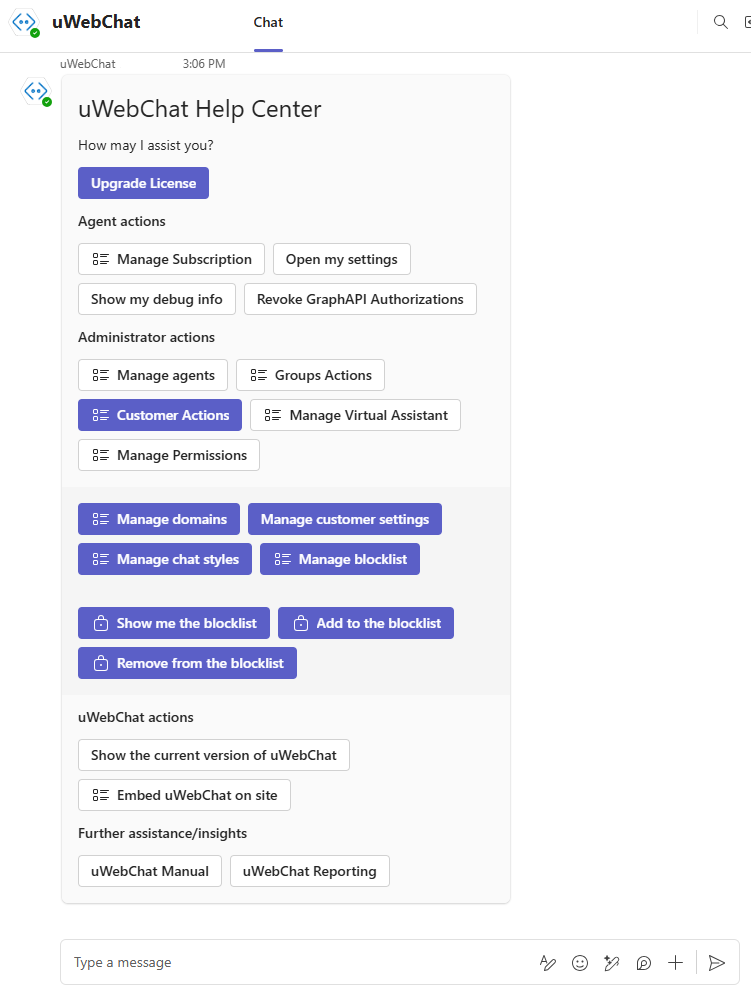Viewport: 751px width, 997px height.
Task: Send the message with the send arrow icon
Action: point(717,962)
